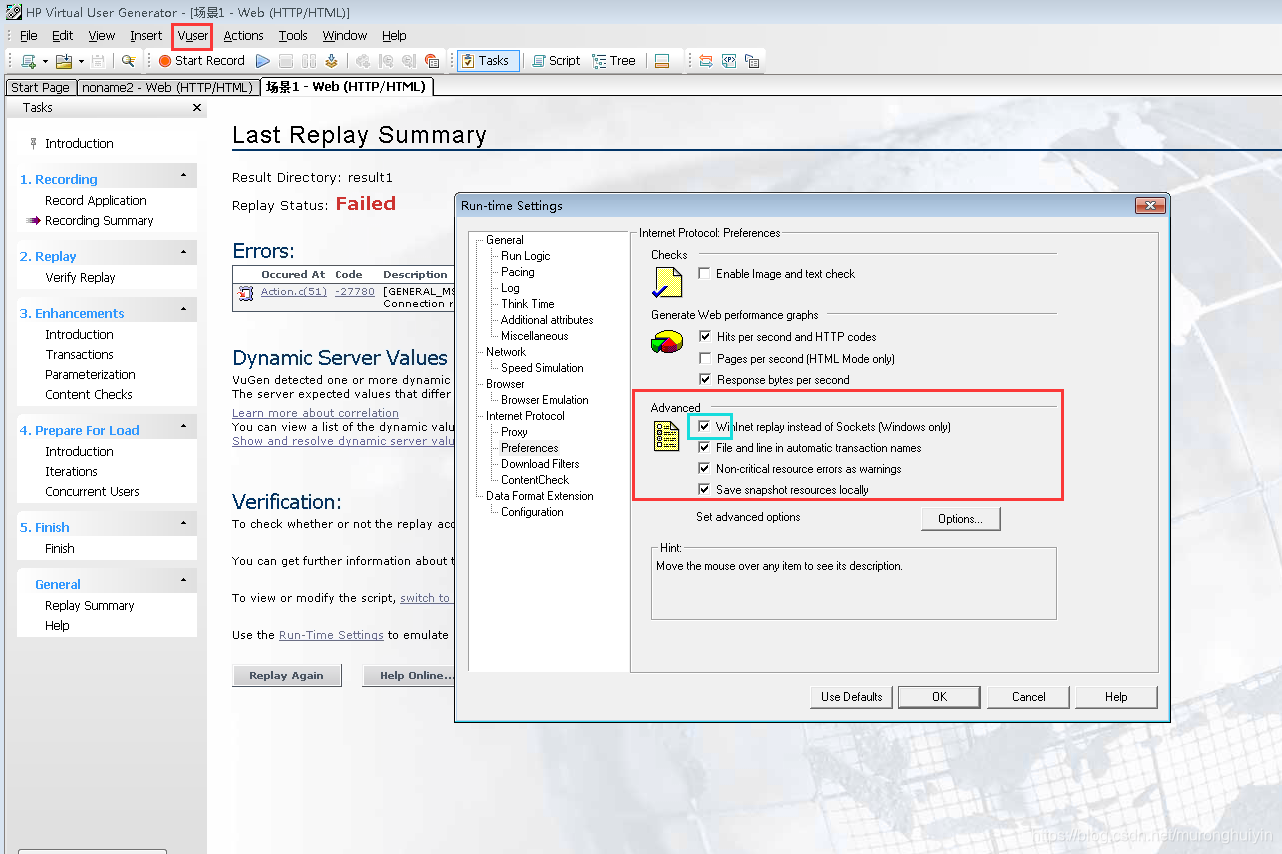Screen dimensions: 1282x854
Task: Click the Find magnifier toolbar icon
Action: pyautogui.click(x=128, y=61)
